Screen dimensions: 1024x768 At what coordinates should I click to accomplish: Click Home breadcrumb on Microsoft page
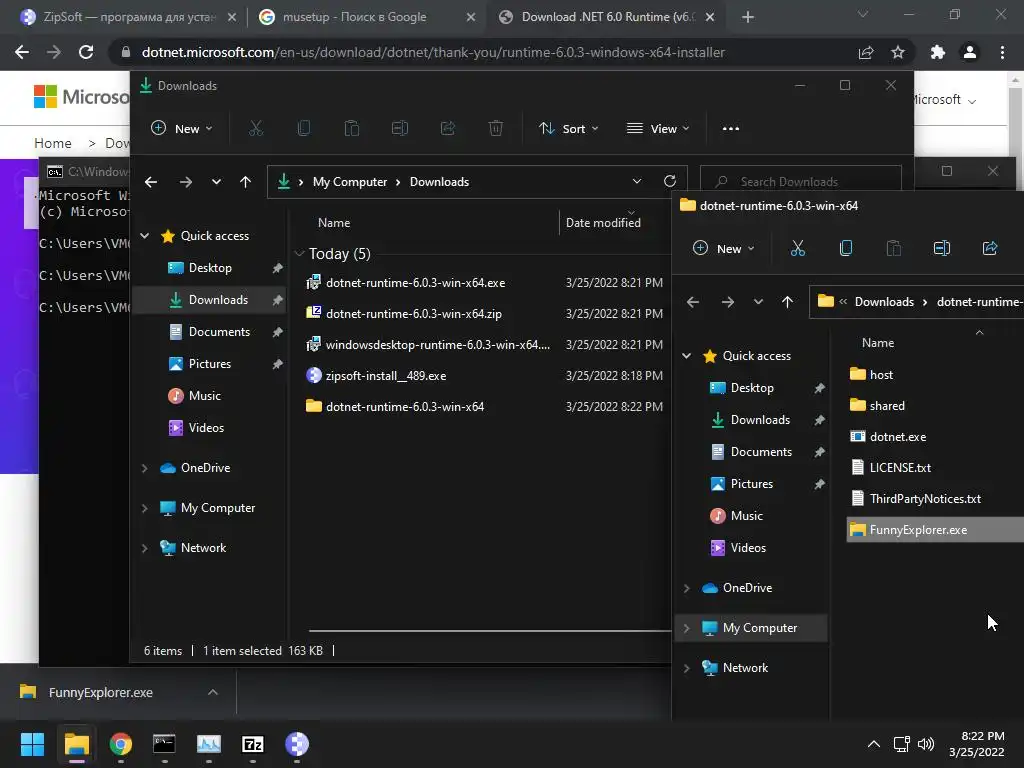coord(53,143)
